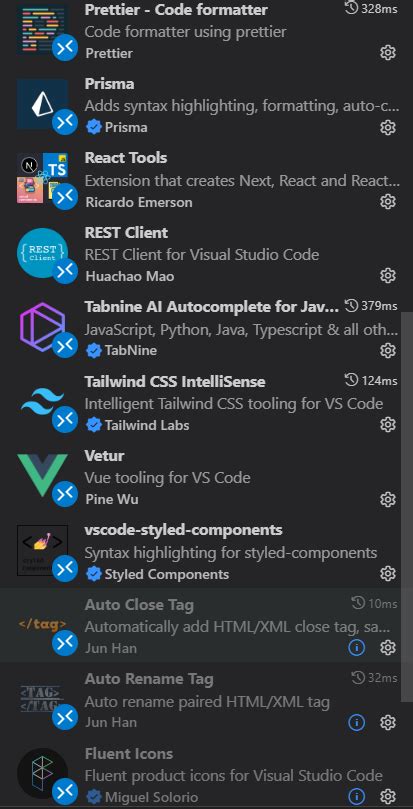Open the Vetur extension title
413x809 pixels.
(x=104, y=456)
